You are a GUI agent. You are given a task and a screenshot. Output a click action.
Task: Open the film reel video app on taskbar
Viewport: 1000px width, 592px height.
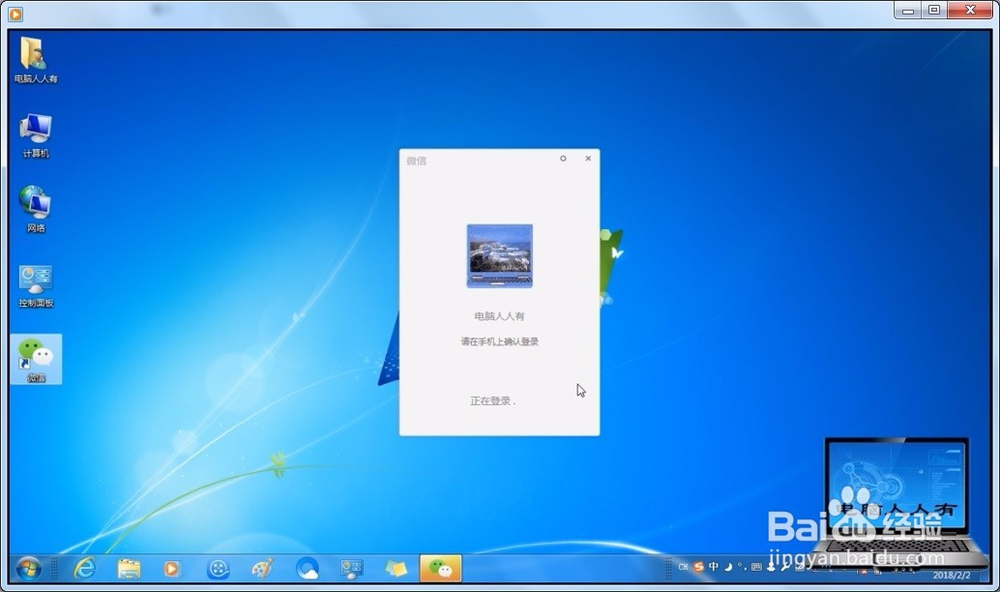click(x=218, y=568)
